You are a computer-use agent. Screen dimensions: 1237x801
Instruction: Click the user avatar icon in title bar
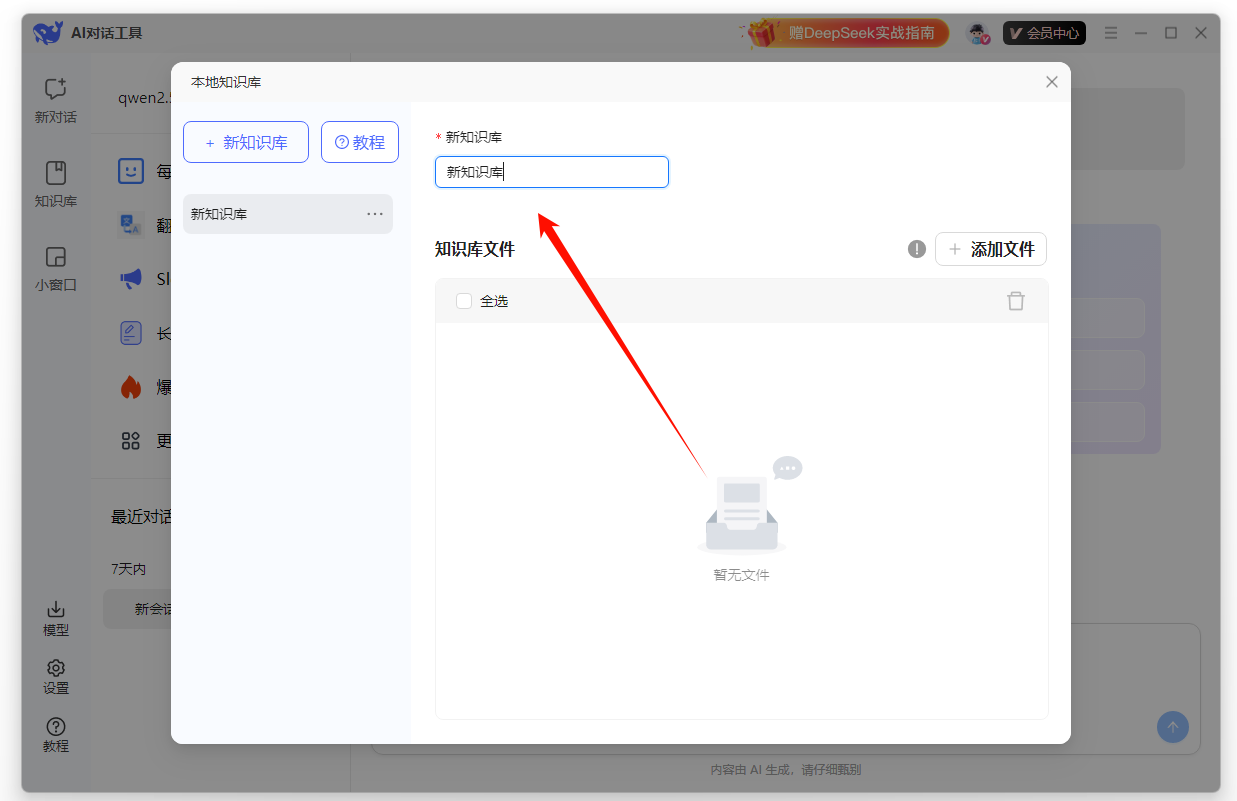coord(977,33)
